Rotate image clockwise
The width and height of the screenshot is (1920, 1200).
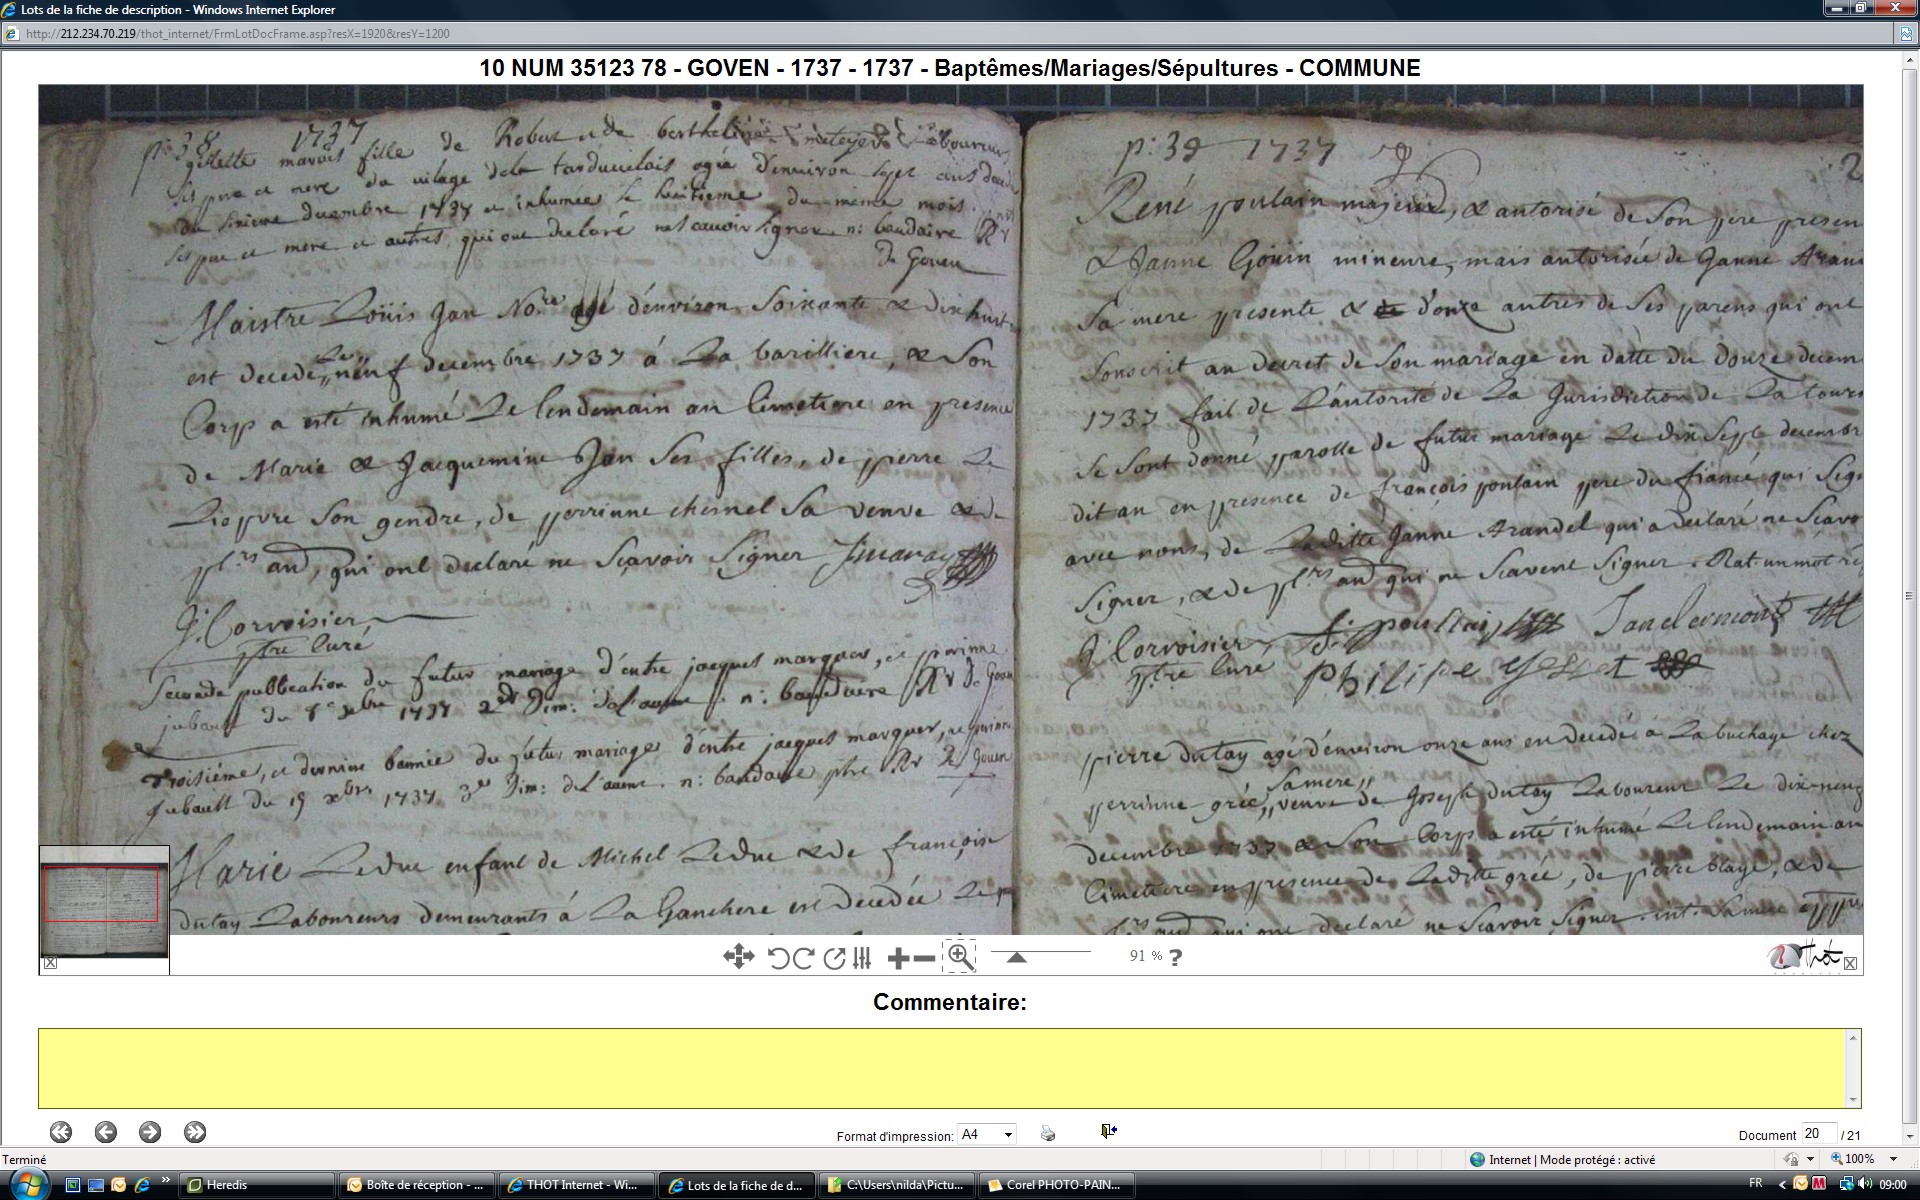point(803,958)
